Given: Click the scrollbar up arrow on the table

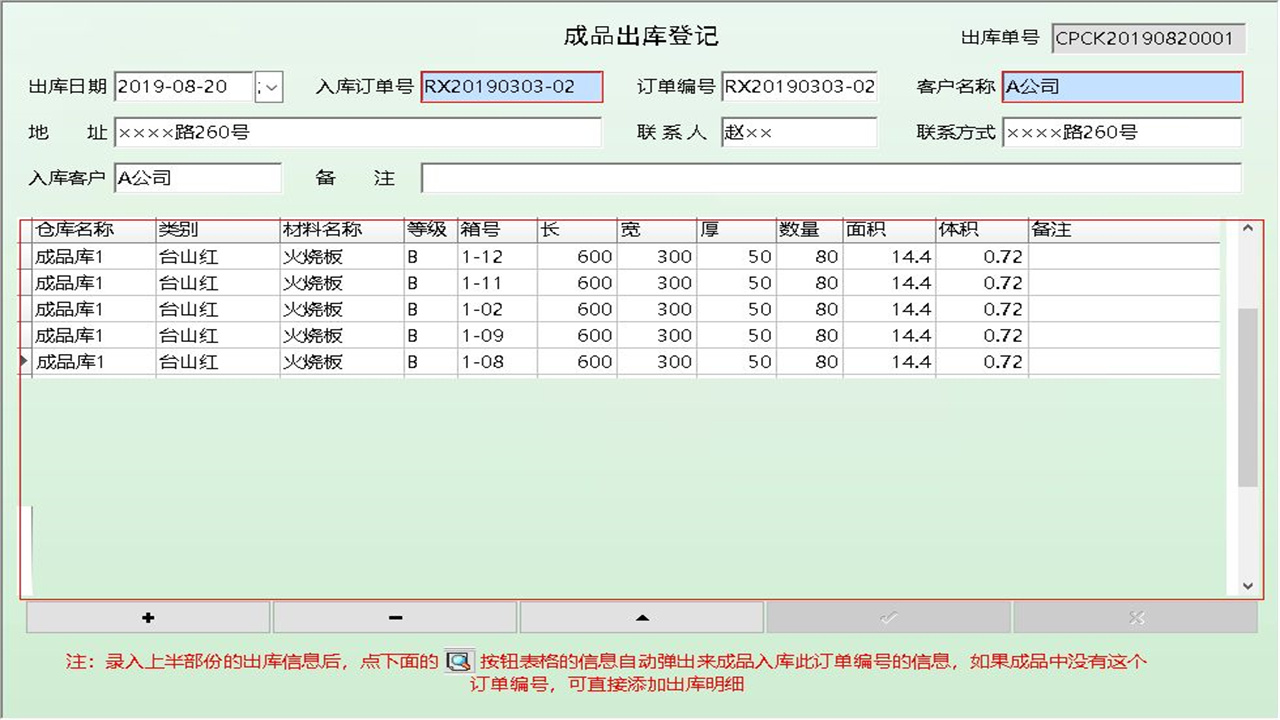Looking at the screenshot, I should [1247, 228].
